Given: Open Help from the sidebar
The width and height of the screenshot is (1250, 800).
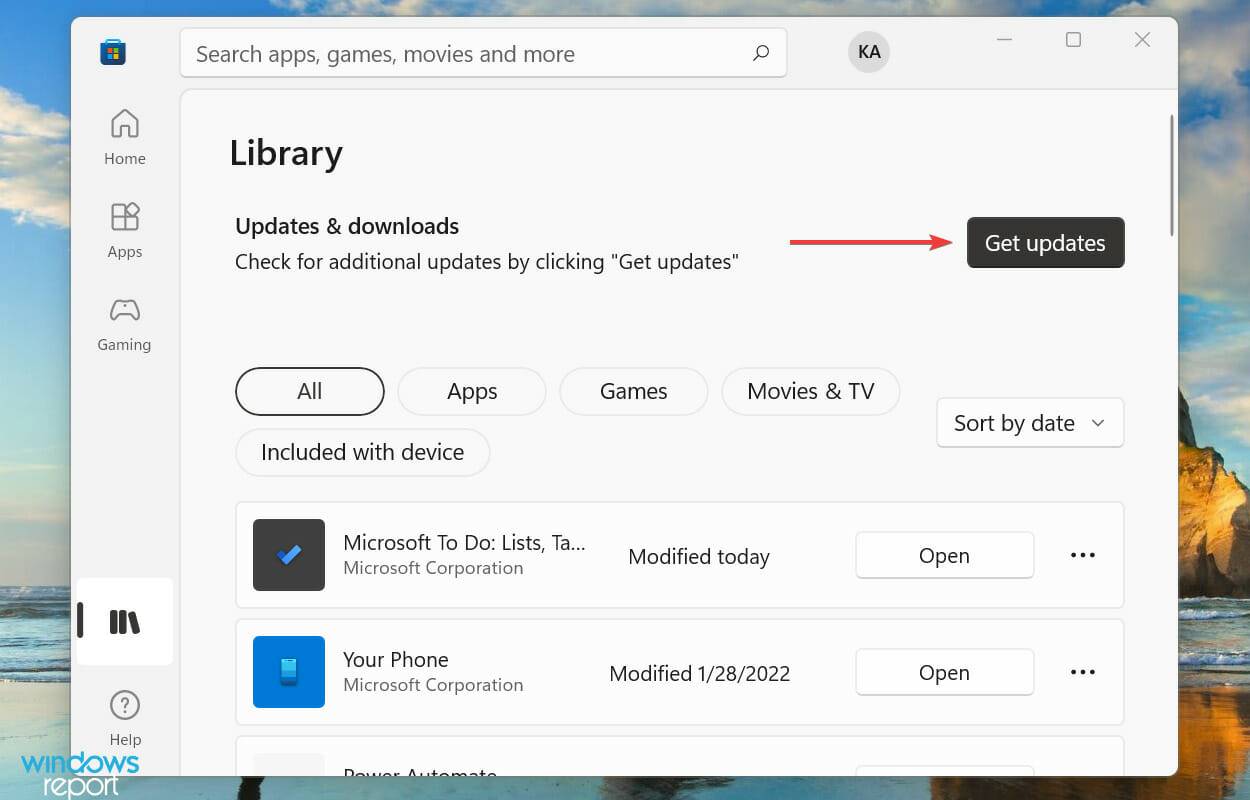Looking at the screenshot, I should coord(124,716).
